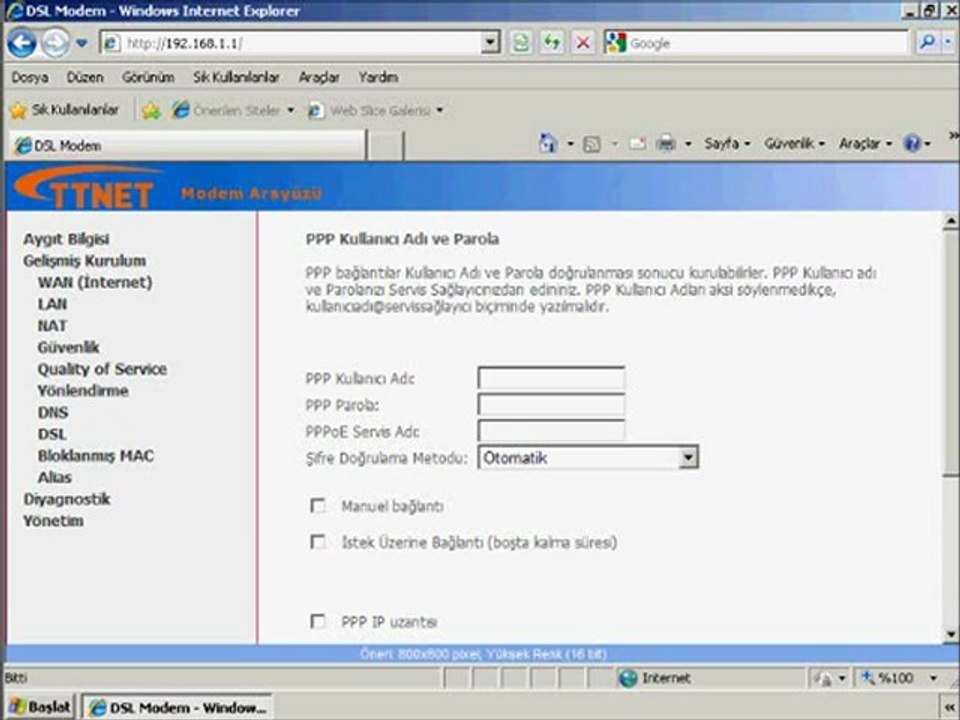Select Yönlendirme in sidebar

83,391
